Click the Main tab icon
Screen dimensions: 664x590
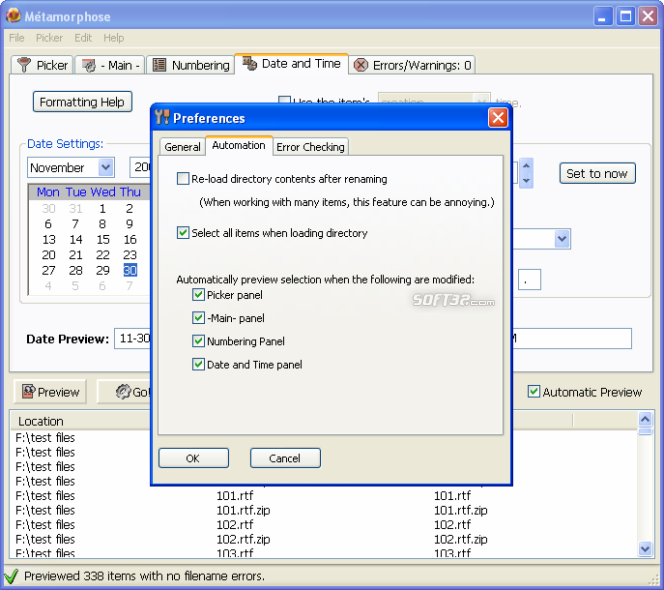89,65
